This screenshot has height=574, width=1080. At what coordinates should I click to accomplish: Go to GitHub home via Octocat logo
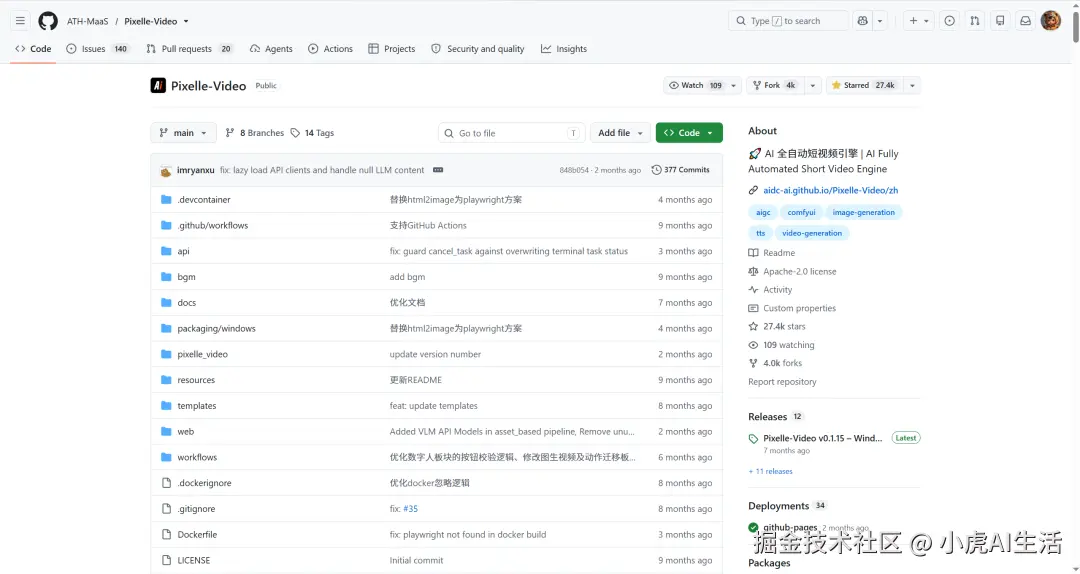click(48, 21)
